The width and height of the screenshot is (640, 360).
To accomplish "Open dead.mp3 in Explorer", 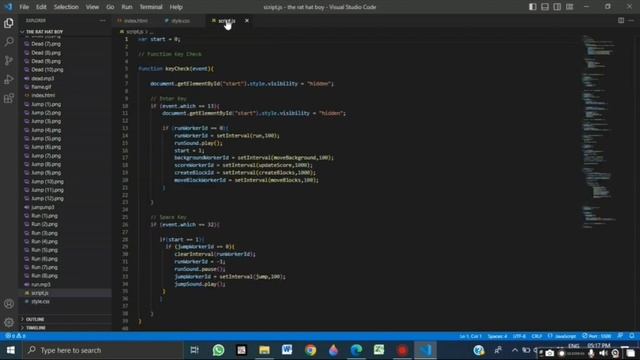I will pos(42,78).
